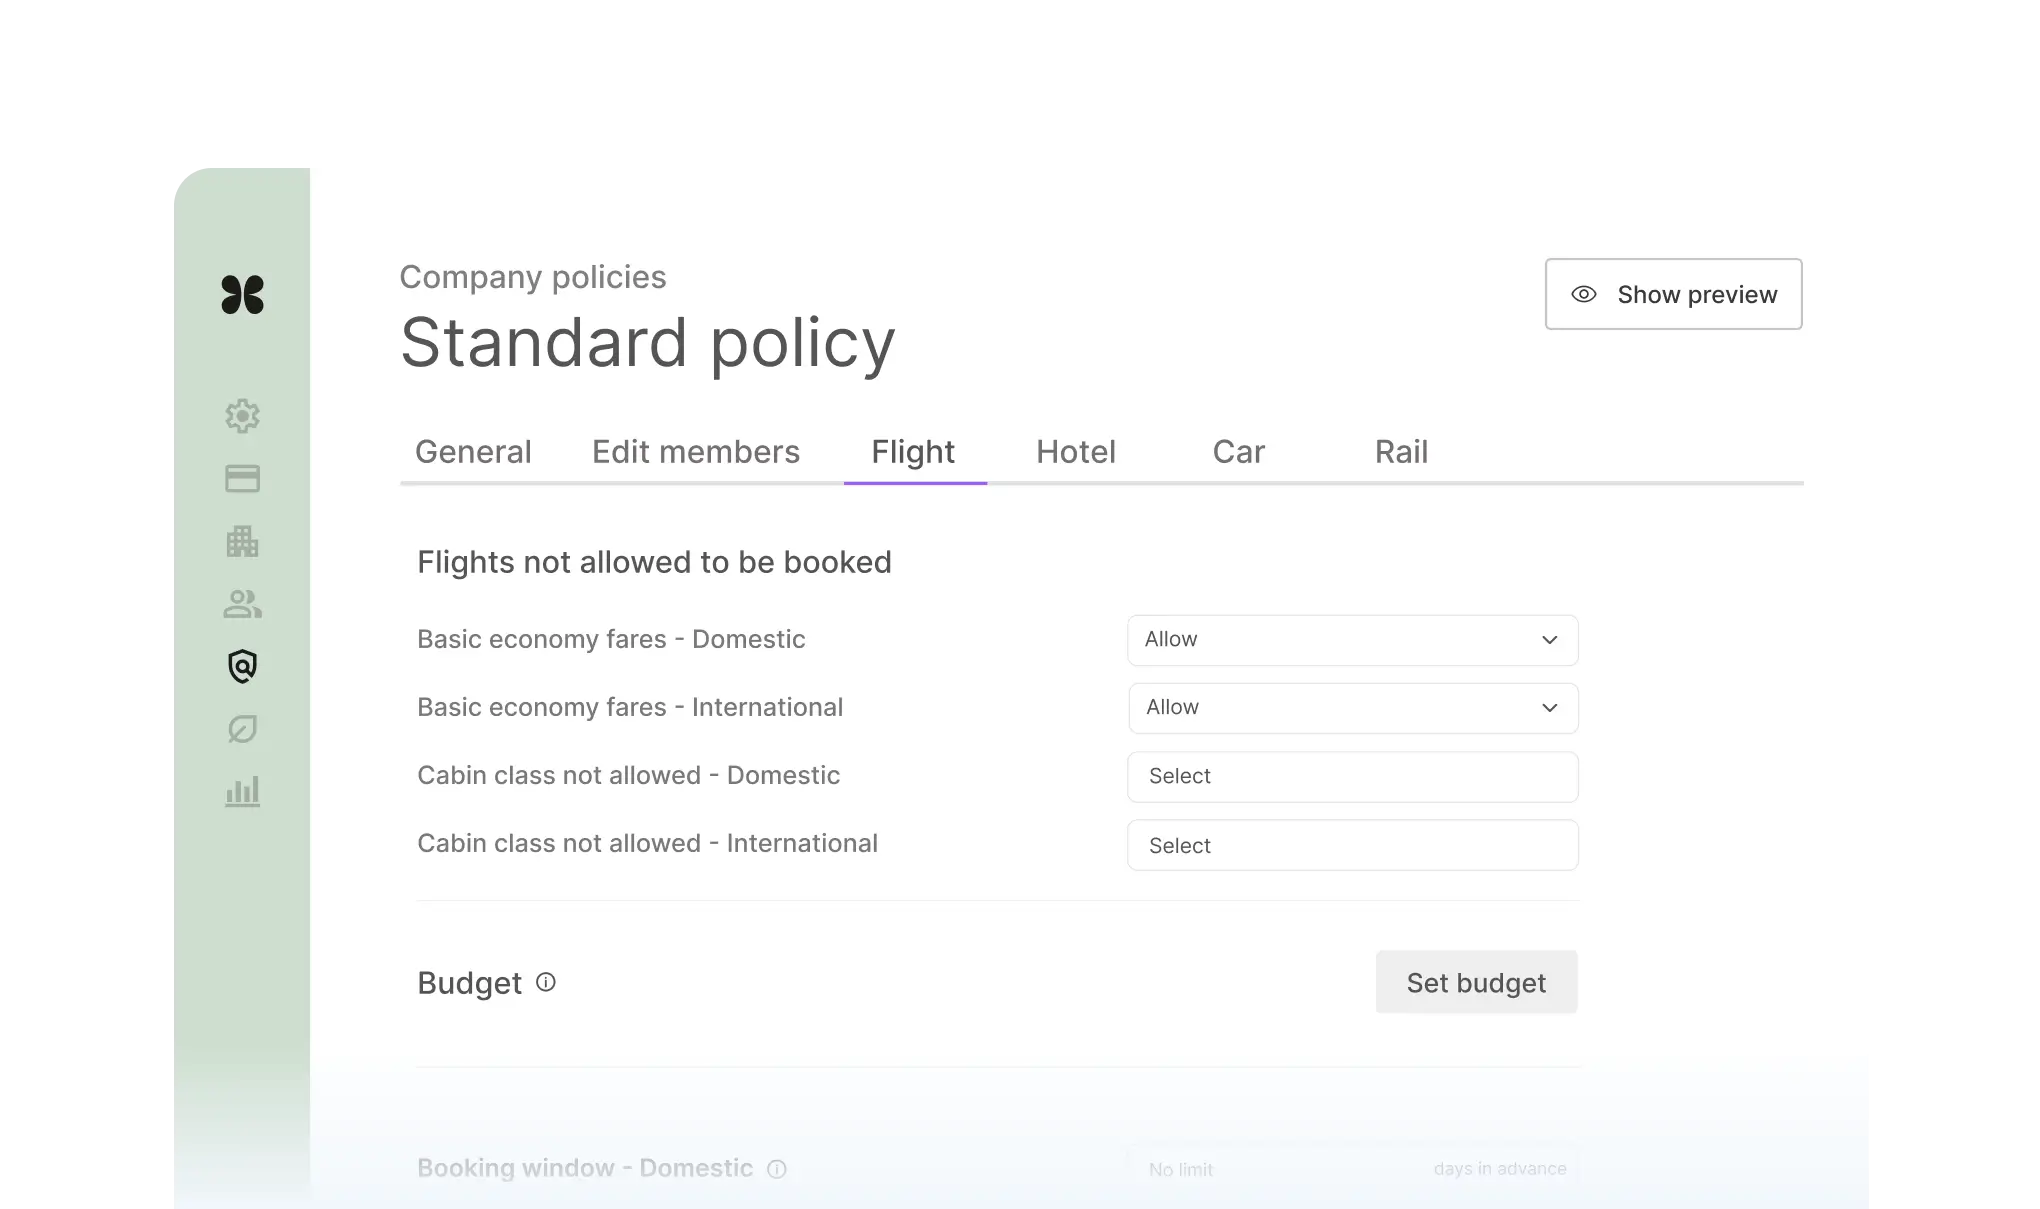Open the Budget info tooltip icon
Screen dimensions: 2040x1209
click(x=546, y=983)
